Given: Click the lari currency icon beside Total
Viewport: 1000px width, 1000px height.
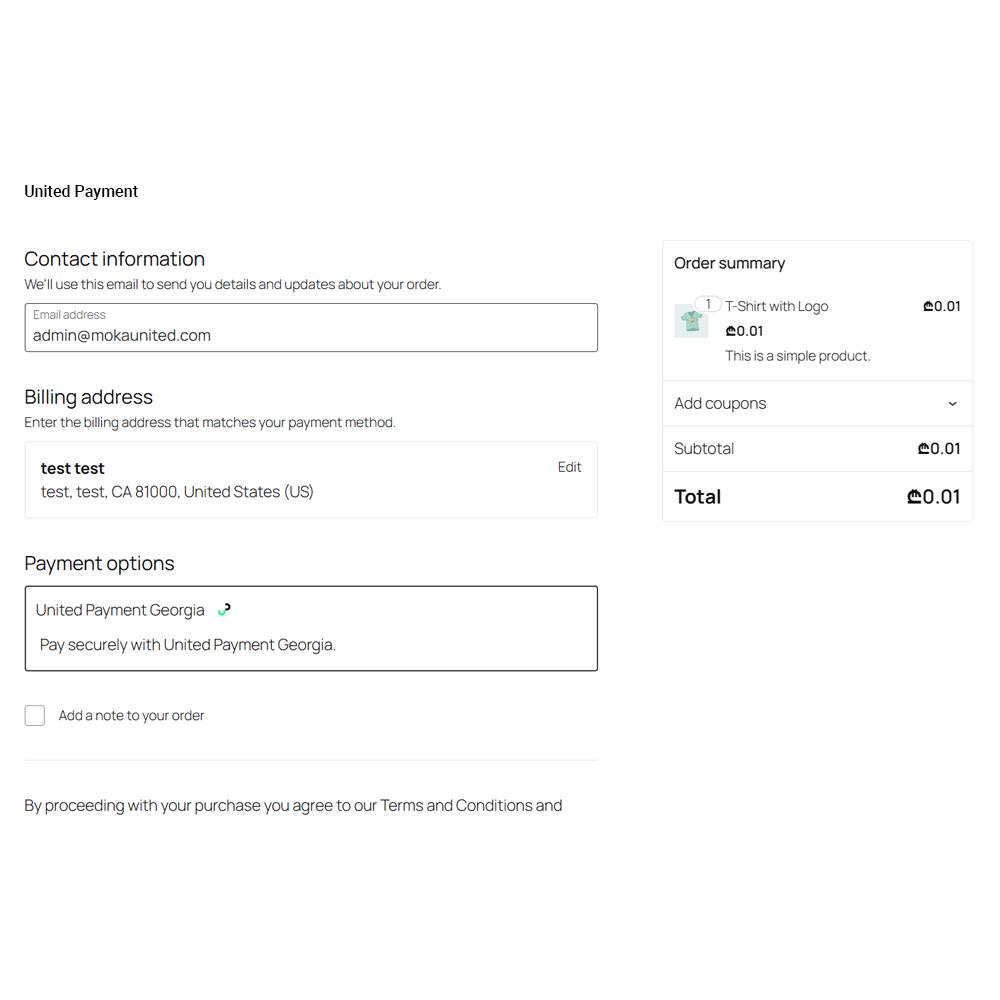Looking at the screenshot, I should (x=913, y=496).
